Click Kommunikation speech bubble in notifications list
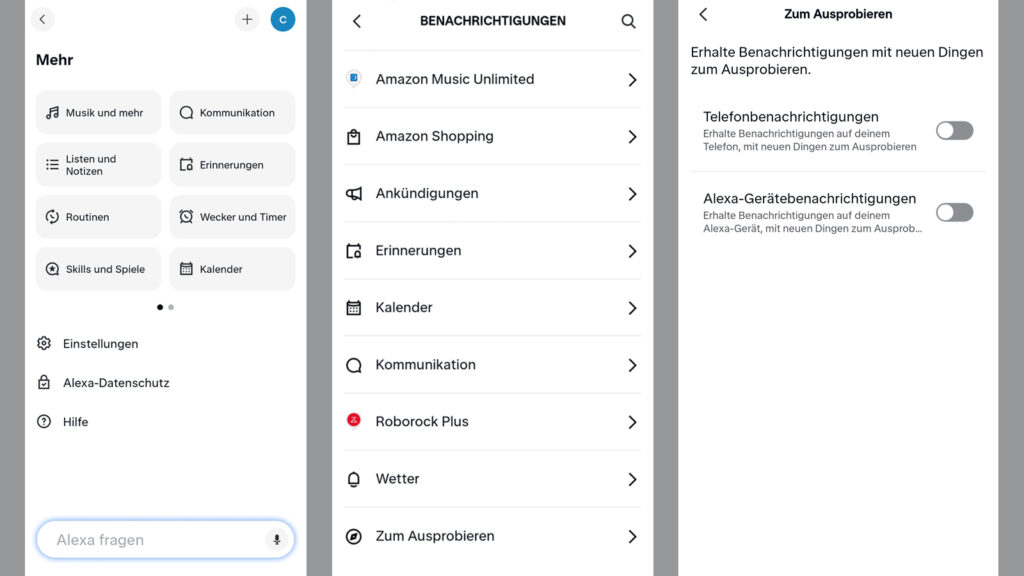The image size is (1024, 576). [353, 365]
